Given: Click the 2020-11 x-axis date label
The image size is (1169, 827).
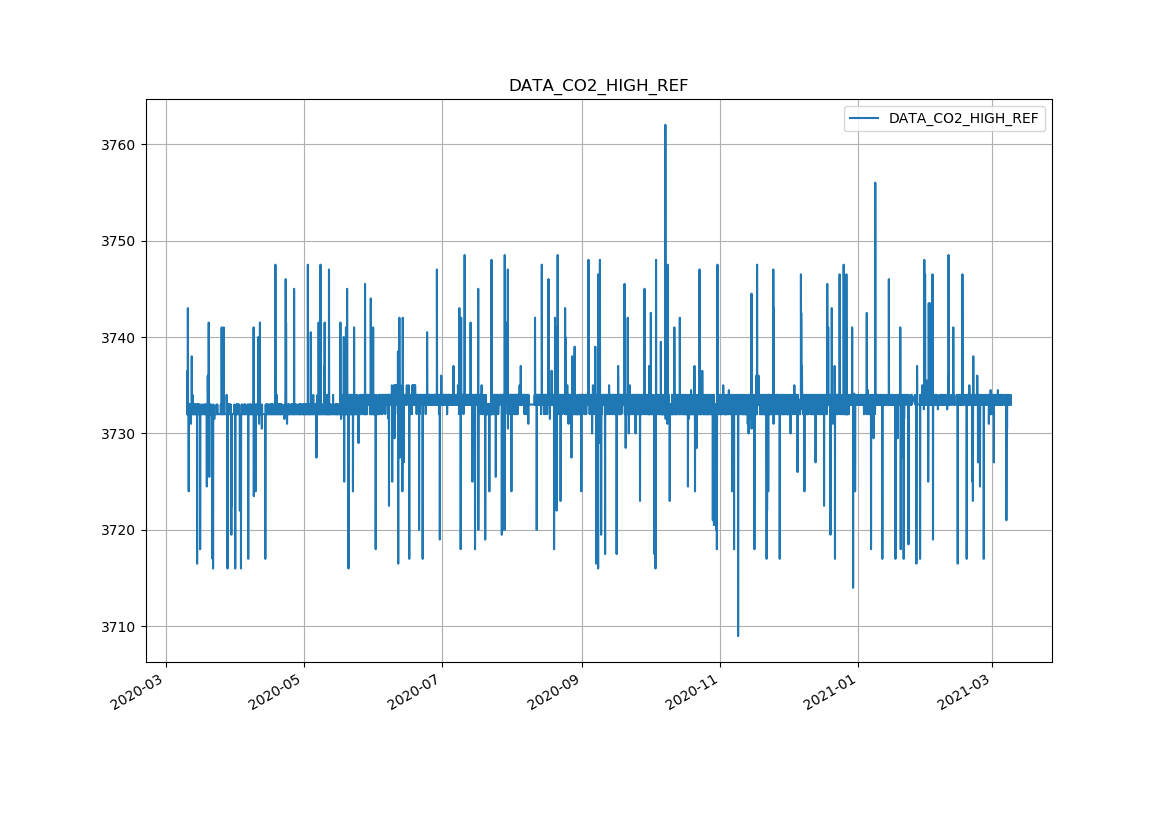Looking at the screenshot, I should (x=693, y=691).
